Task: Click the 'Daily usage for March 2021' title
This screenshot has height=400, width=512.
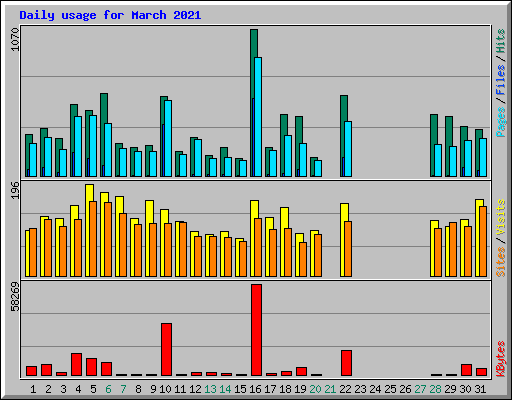Action: [110, 15]
